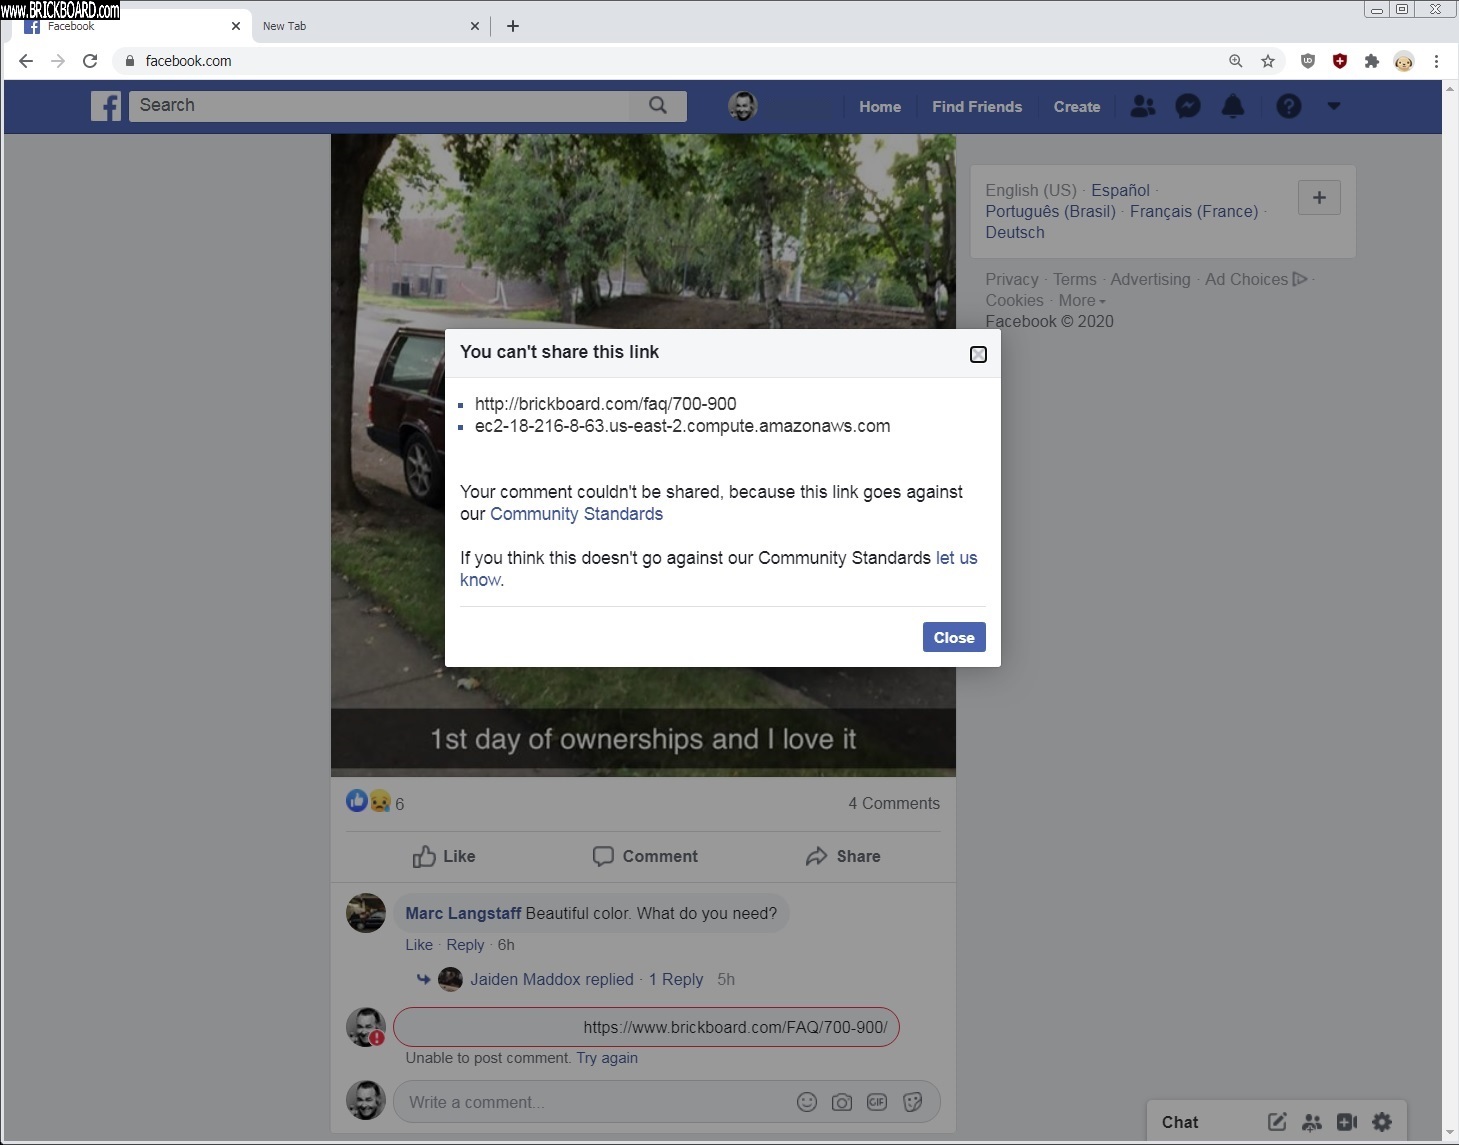Image resolution: width=1459 pixels, height=1145 pixels.
Task: Dismiss the dialog with the X icon
Action: (978, 355)
